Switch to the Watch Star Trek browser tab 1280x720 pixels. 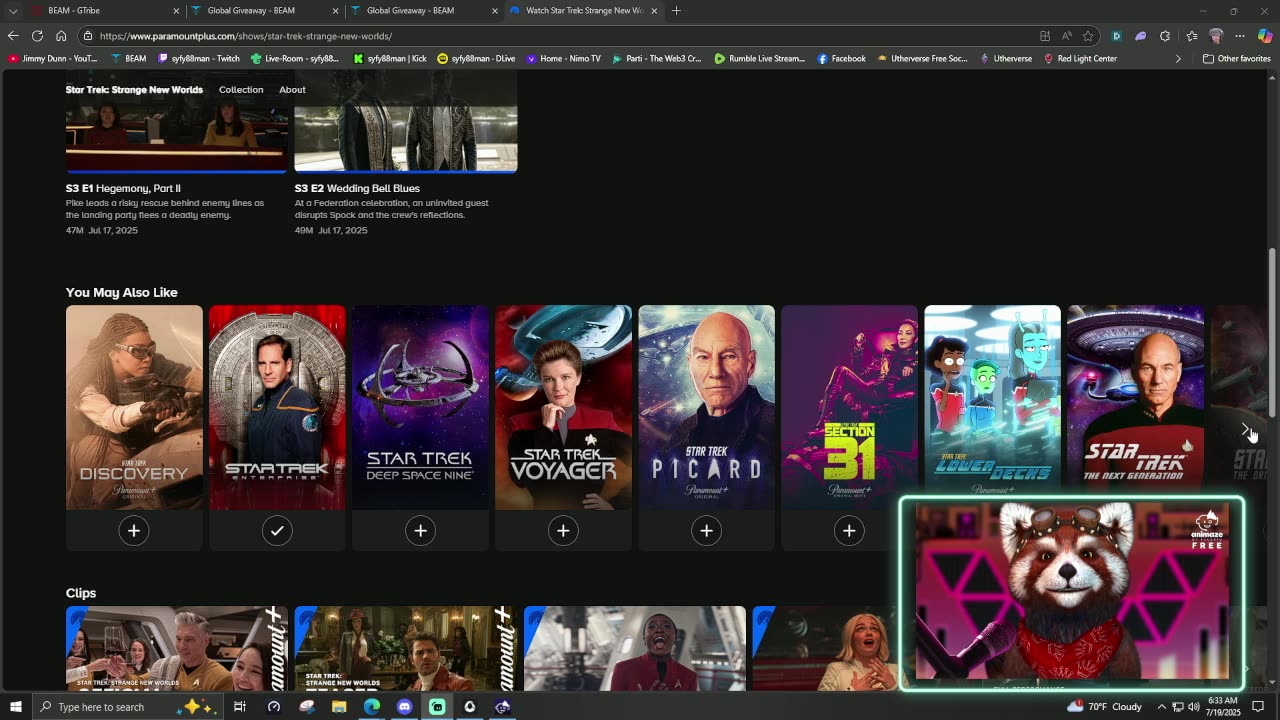point(585,11)
